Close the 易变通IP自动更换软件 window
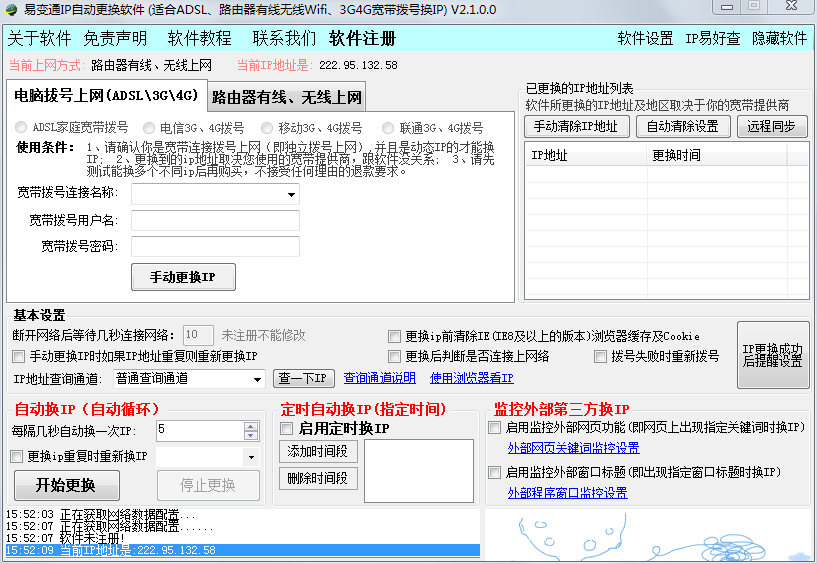 [x=791, y=7]
